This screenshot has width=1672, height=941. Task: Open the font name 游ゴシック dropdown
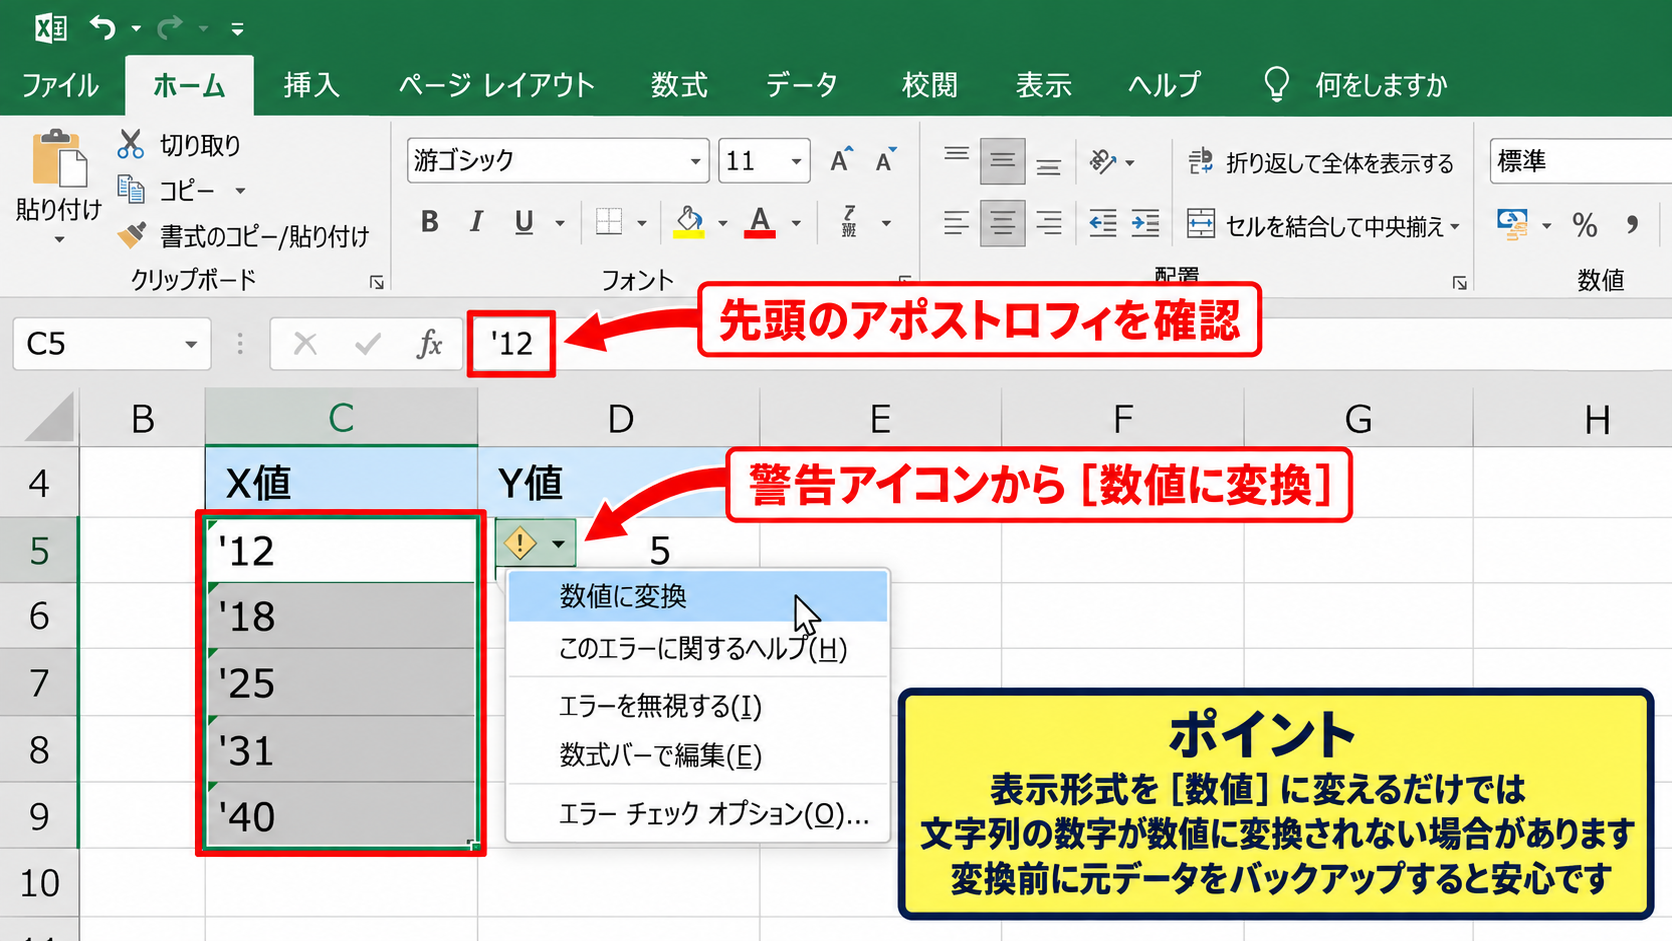point(695,161)
